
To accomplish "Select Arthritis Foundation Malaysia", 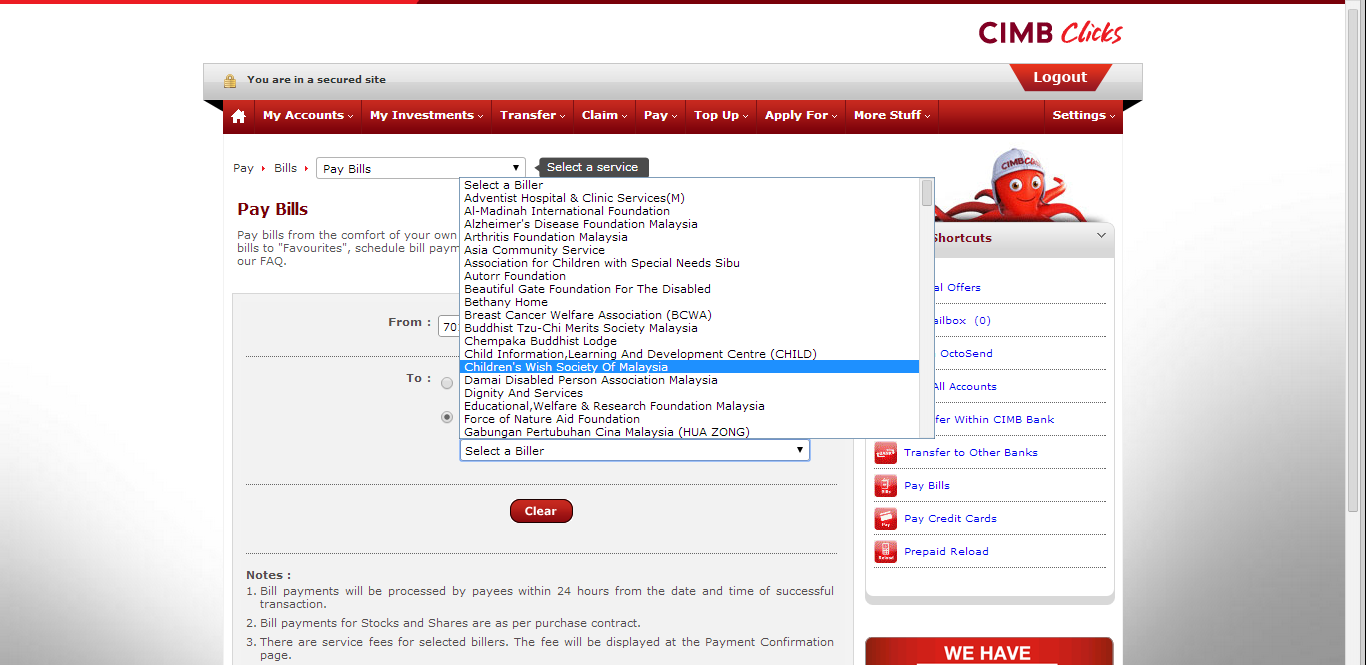I will [689, 237].
